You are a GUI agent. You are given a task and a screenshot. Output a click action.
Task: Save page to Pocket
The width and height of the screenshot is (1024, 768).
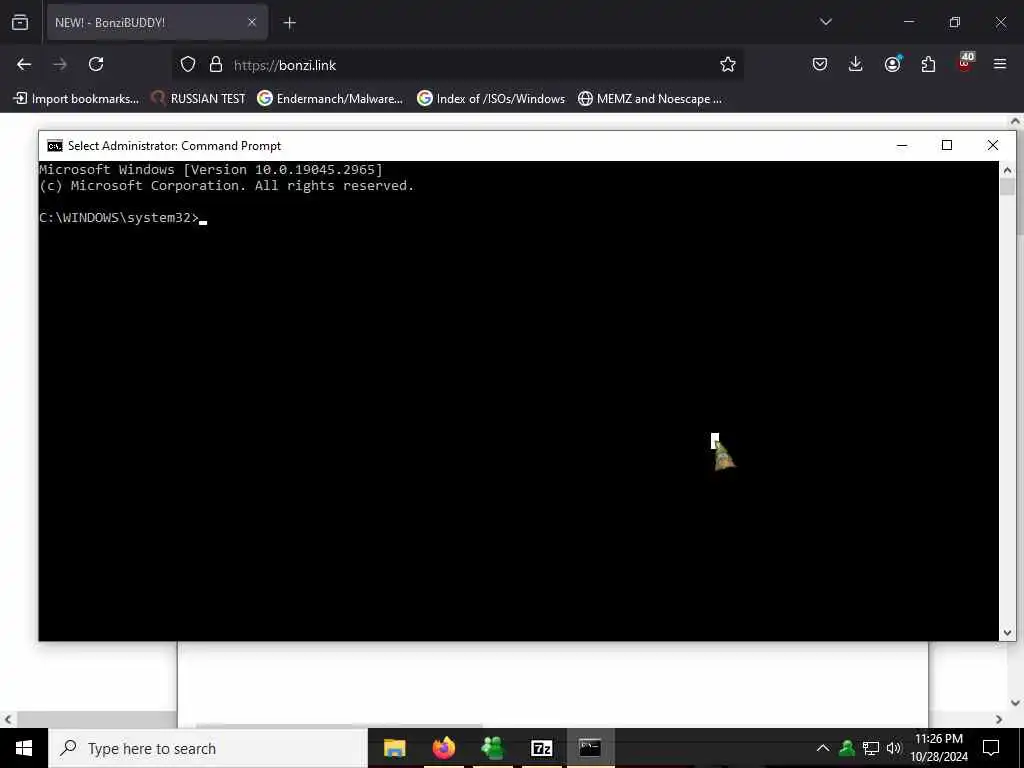[820, 65]
